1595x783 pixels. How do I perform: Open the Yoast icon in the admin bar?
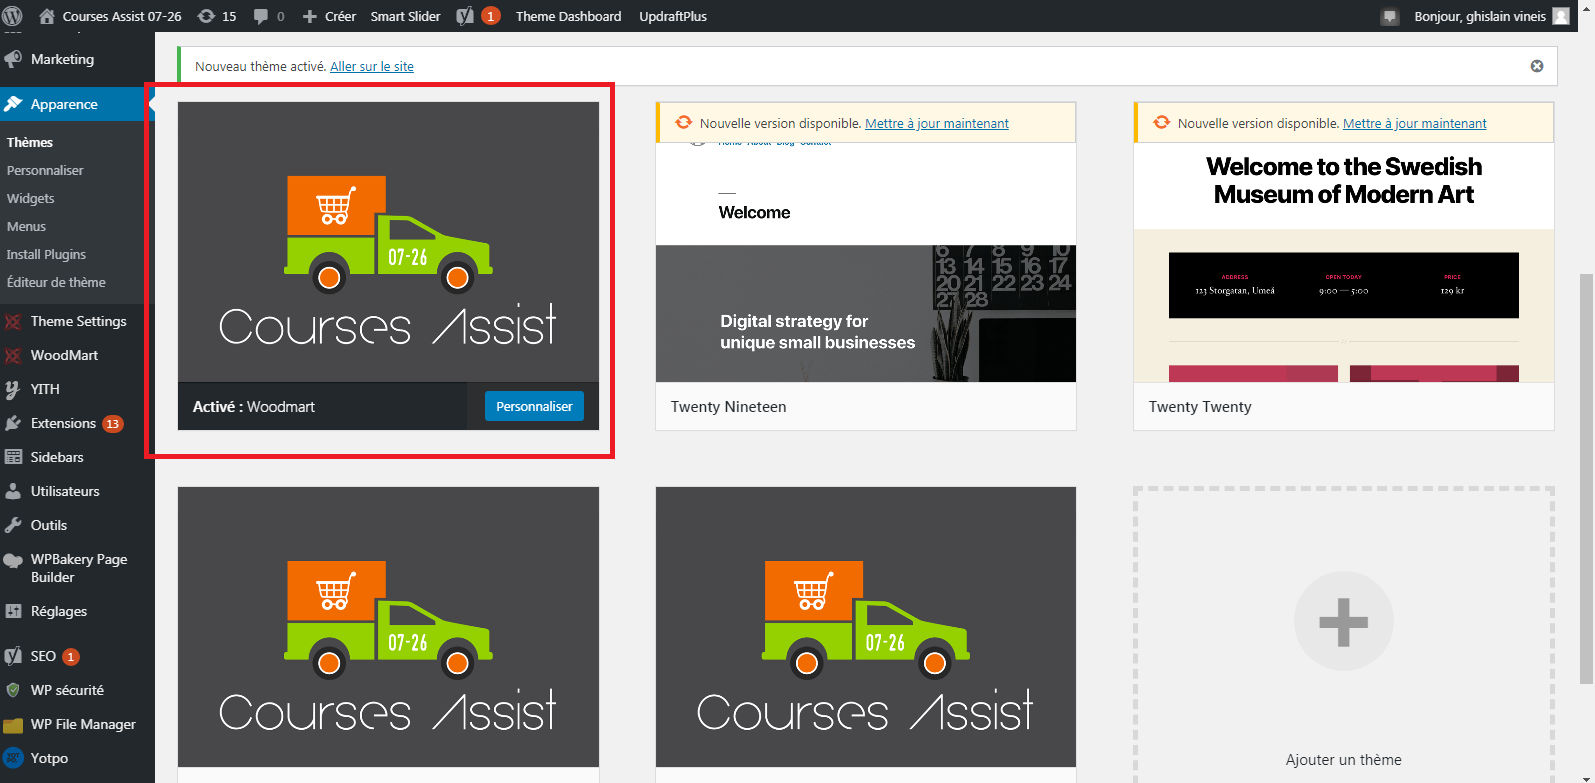(465, 16)
